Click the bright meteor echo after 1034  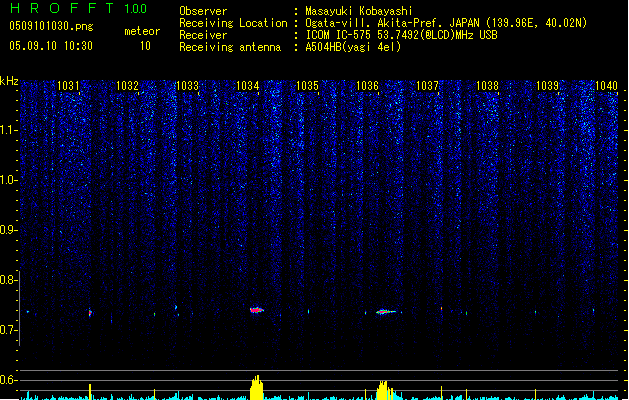[257, 310]
